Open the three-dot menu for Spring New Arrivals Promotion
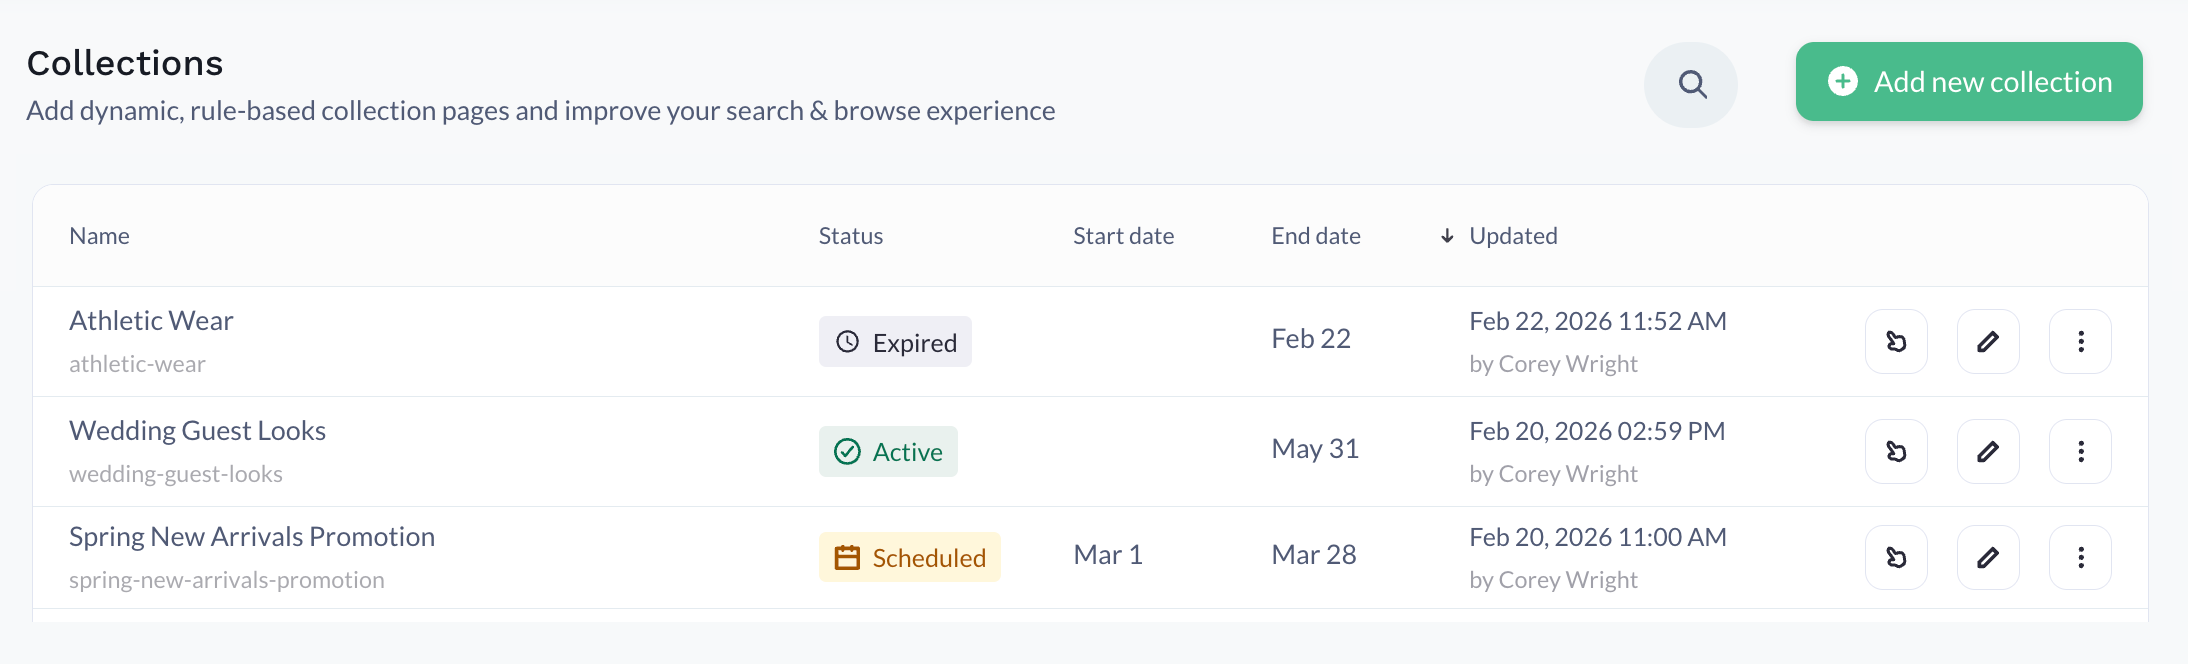 pyautogui.click(x=2080, y=558)
